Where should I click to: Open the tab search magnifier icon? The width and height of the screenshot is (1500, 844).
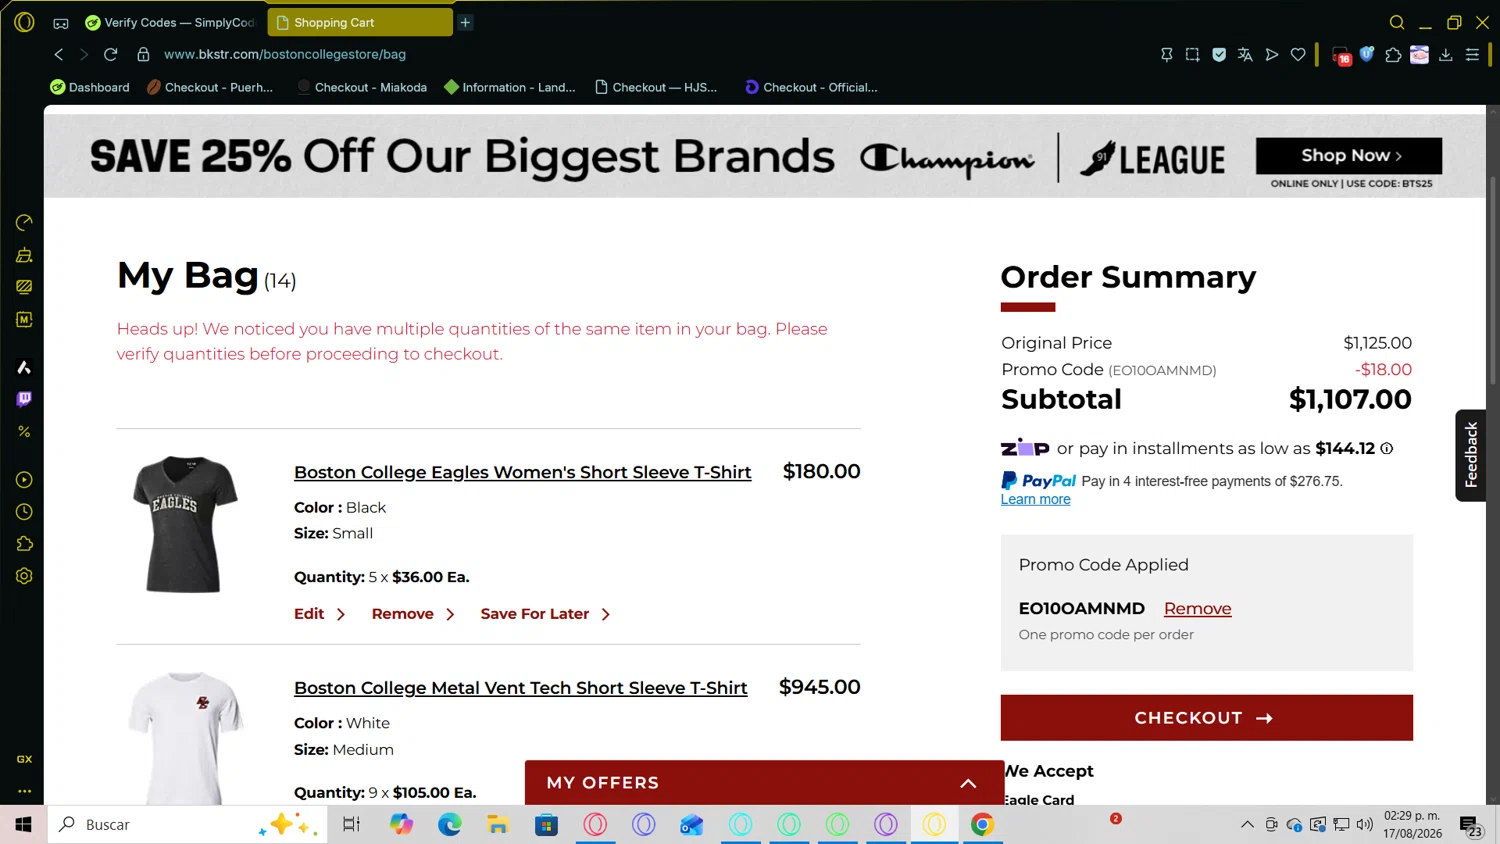[x=1397, y=22]
